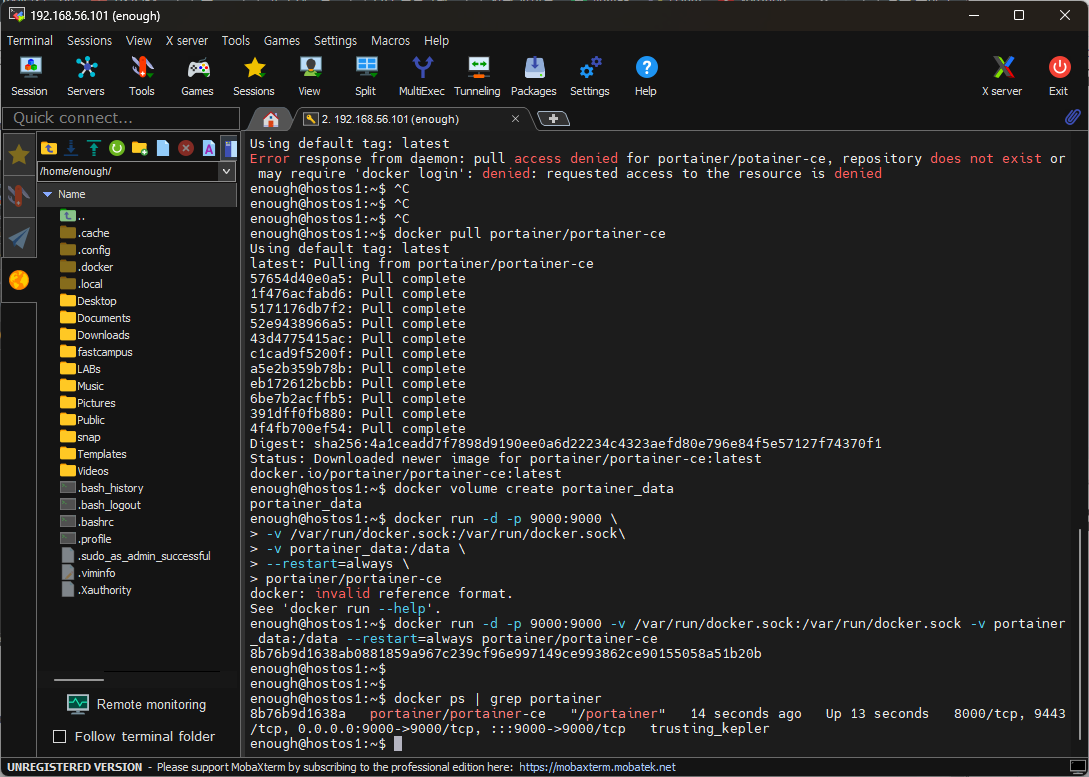Open the mobaxterm.mobatek.net link
1089x777 pixels.
(x=597, y=767)
